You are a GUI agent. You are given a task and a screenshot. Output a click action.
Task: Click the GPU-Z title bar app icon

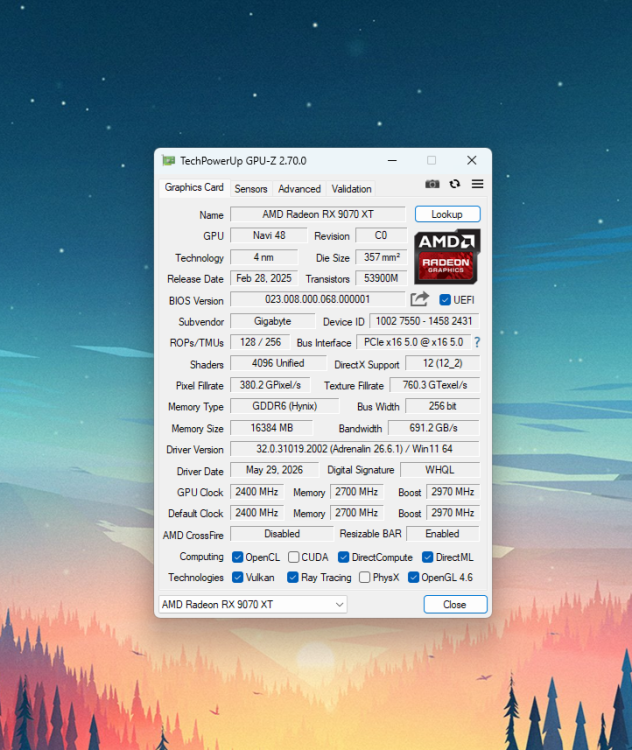click(x=168, y=161)
